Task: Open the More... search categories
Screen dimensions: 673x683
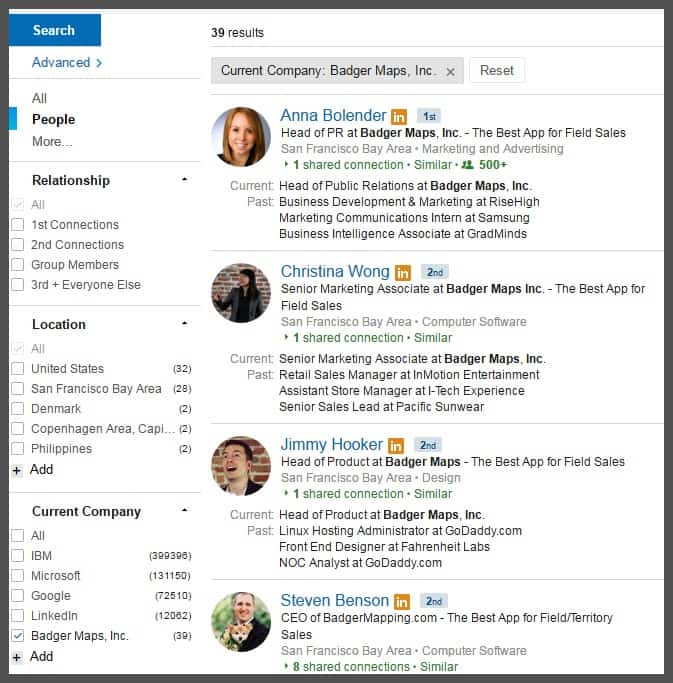Action: coord(52,142)
